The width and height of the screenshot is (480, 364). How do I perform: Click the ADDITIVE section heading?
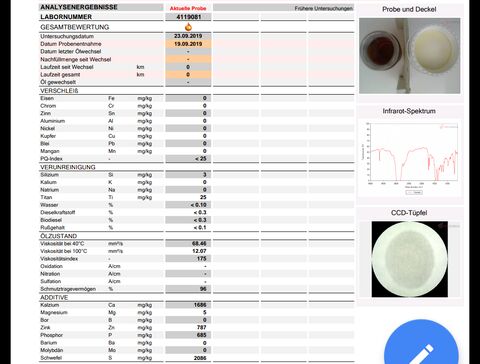(54, 297)
